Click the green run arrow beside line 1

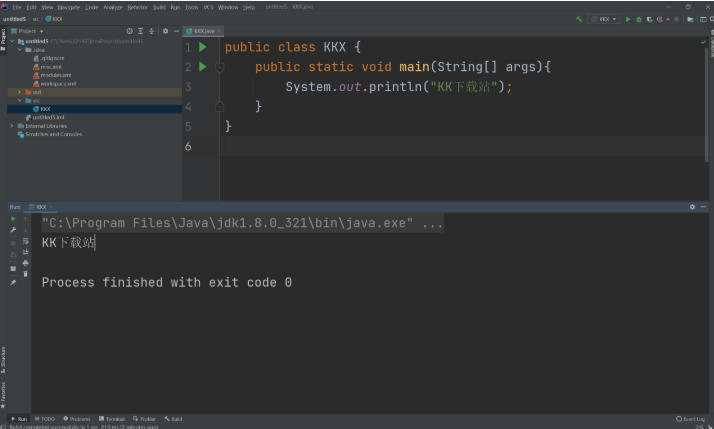coord(203,47)
